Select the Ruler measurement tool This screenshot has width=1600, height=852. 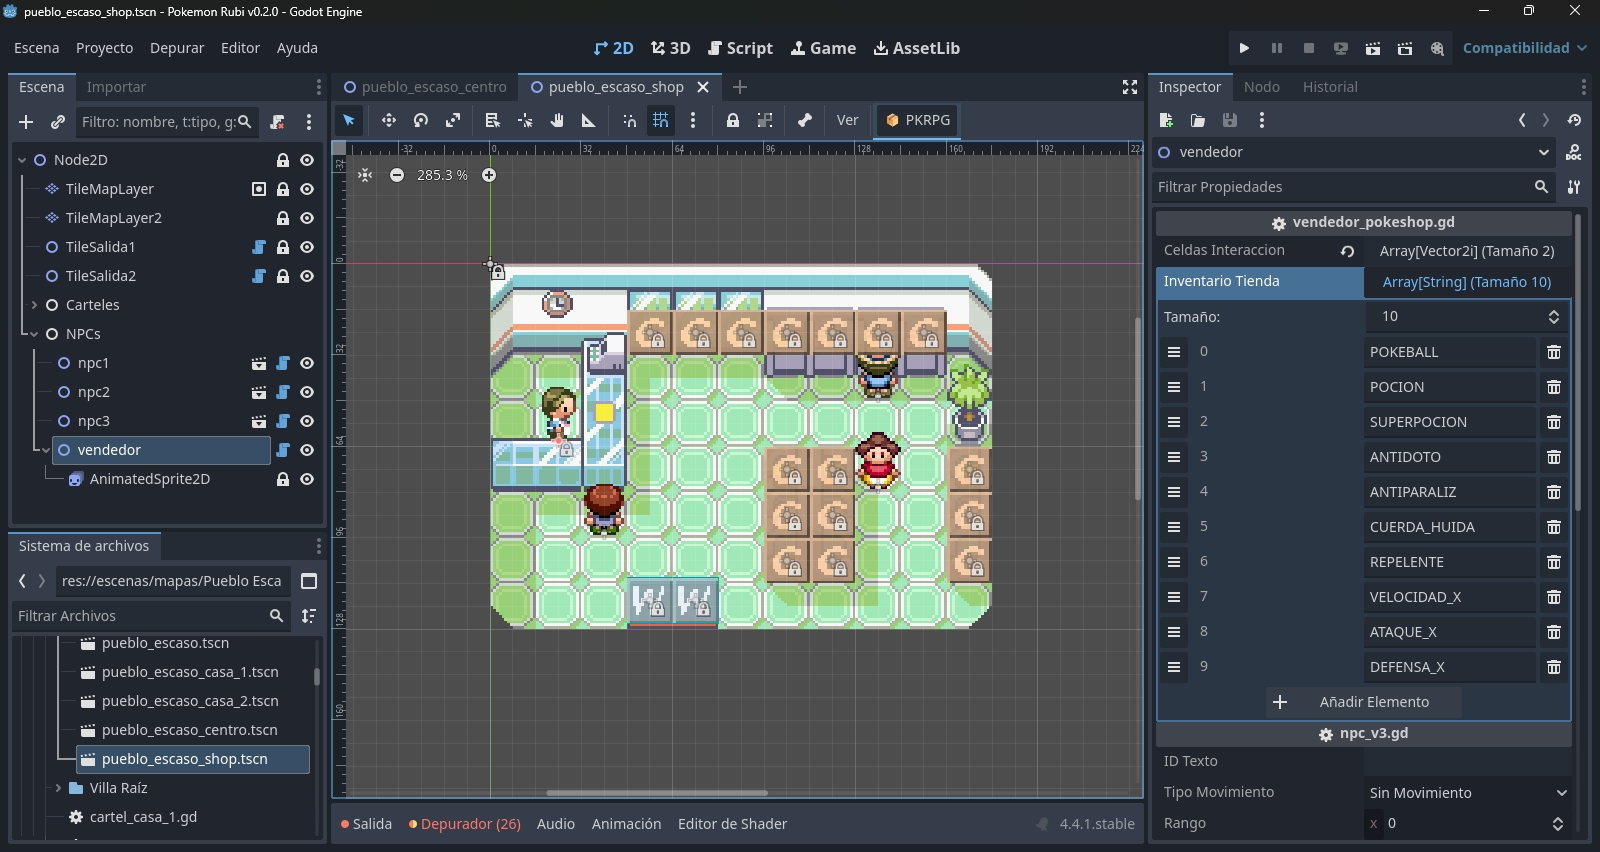coord(589,120)
